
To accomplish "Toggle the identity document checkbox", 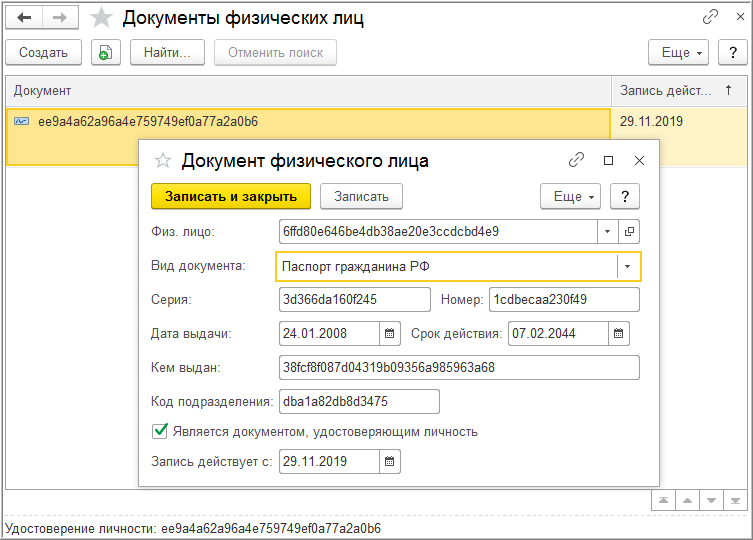I will (159, 432).
